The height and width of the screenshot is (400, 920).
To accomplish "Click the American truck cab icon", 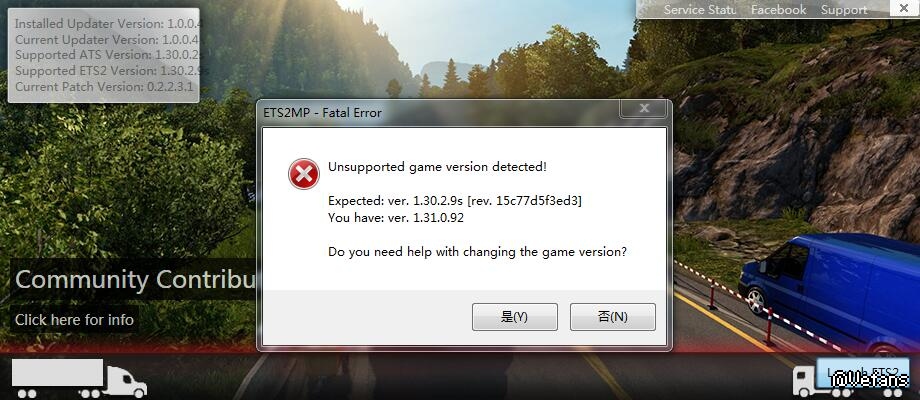I will (x=126, y=381).
